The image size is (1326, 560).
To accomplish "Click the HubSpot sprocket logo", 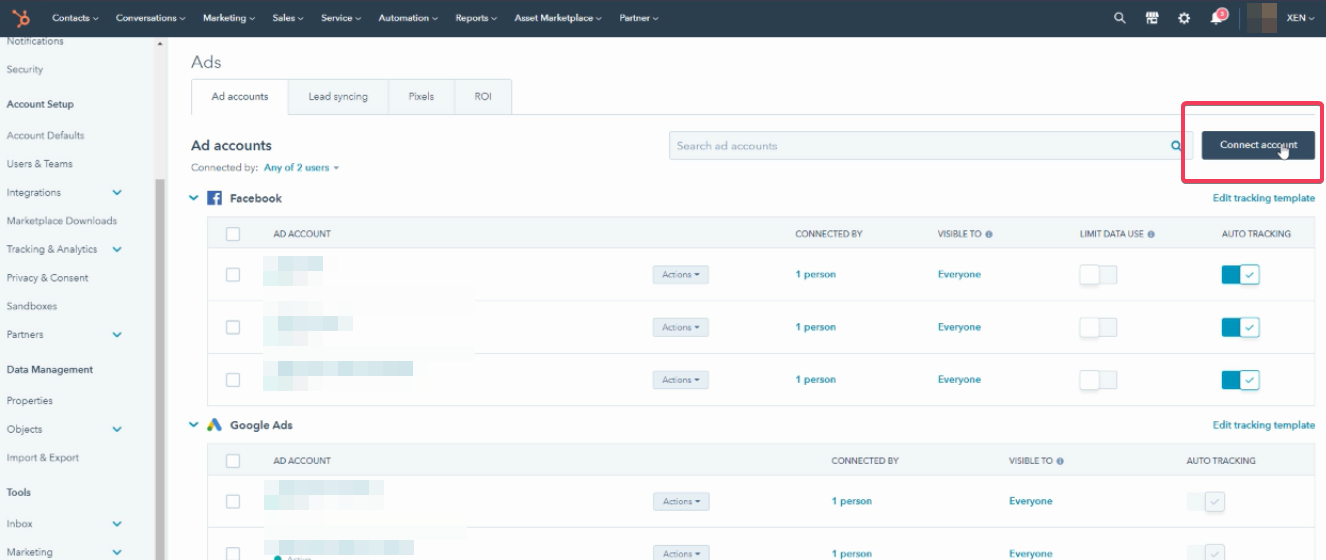I will pyautogui.click(x=21, y=18).
